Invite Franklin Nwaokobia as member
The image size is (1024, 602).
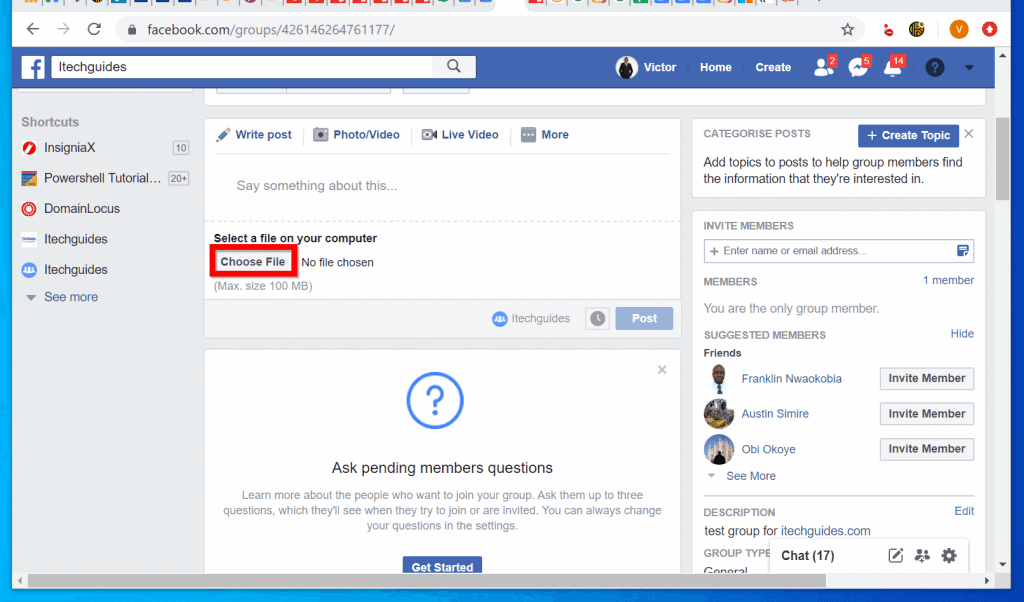point(927,379)
